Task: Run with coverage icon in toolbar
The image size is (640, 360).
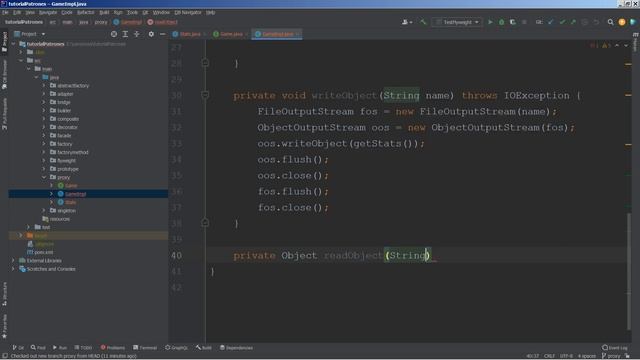Action: click(x=513, y=22)
